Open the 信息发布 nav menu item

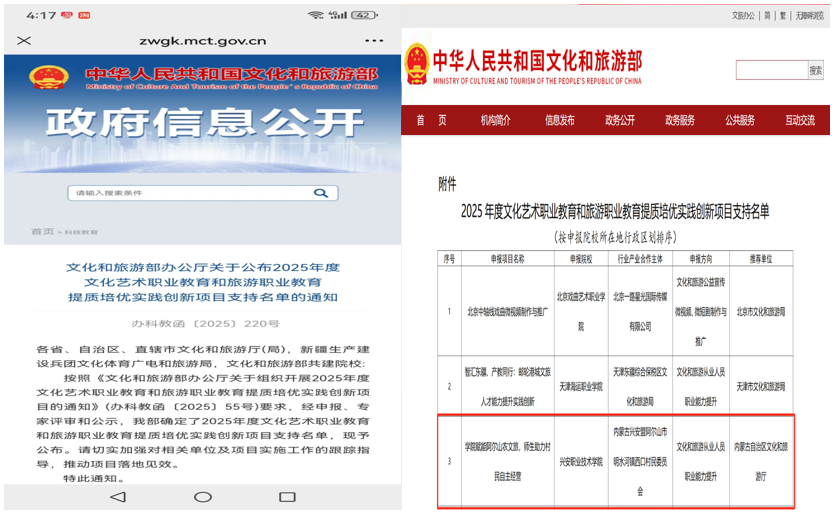(560, 120)
